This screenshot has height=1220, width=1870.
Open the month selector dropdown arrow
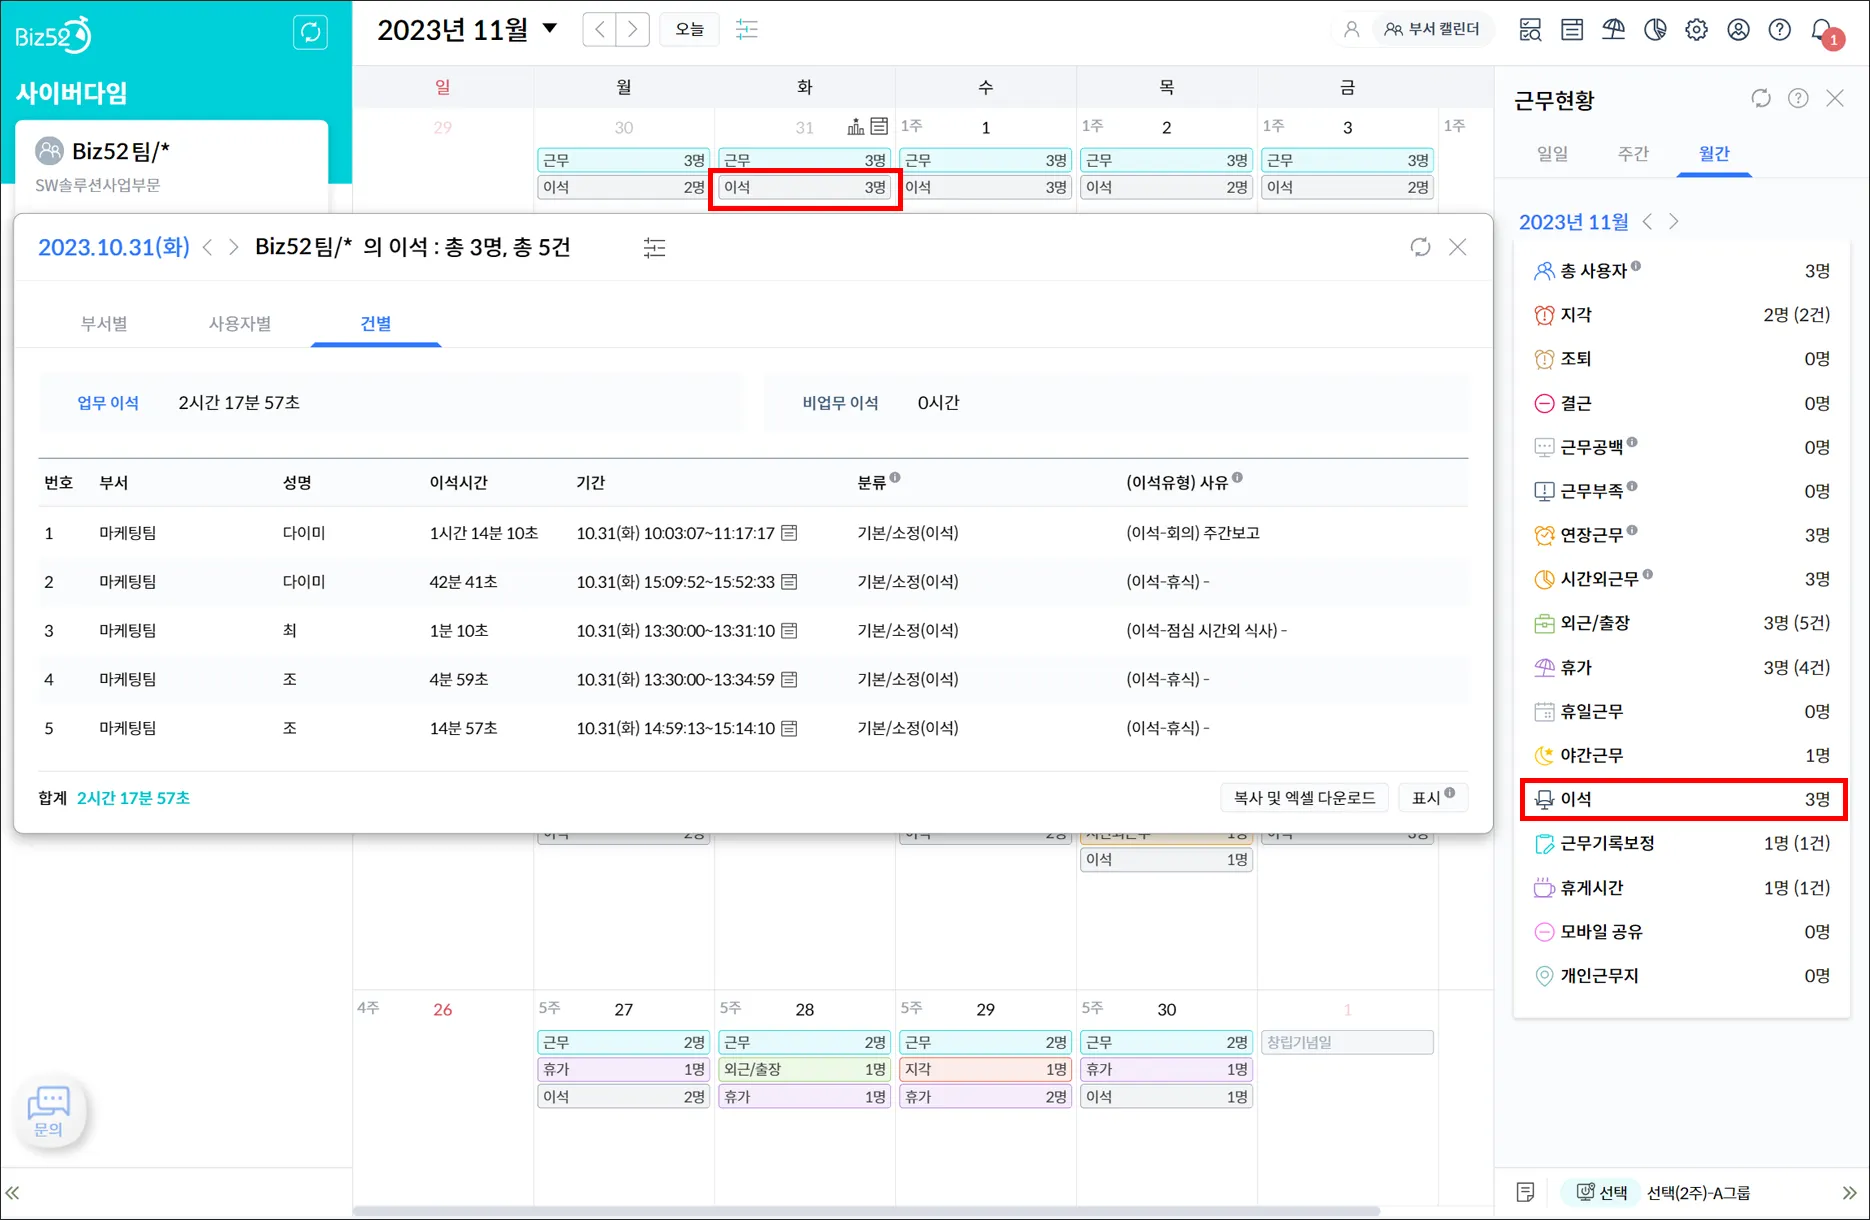[x=549, y=28]
